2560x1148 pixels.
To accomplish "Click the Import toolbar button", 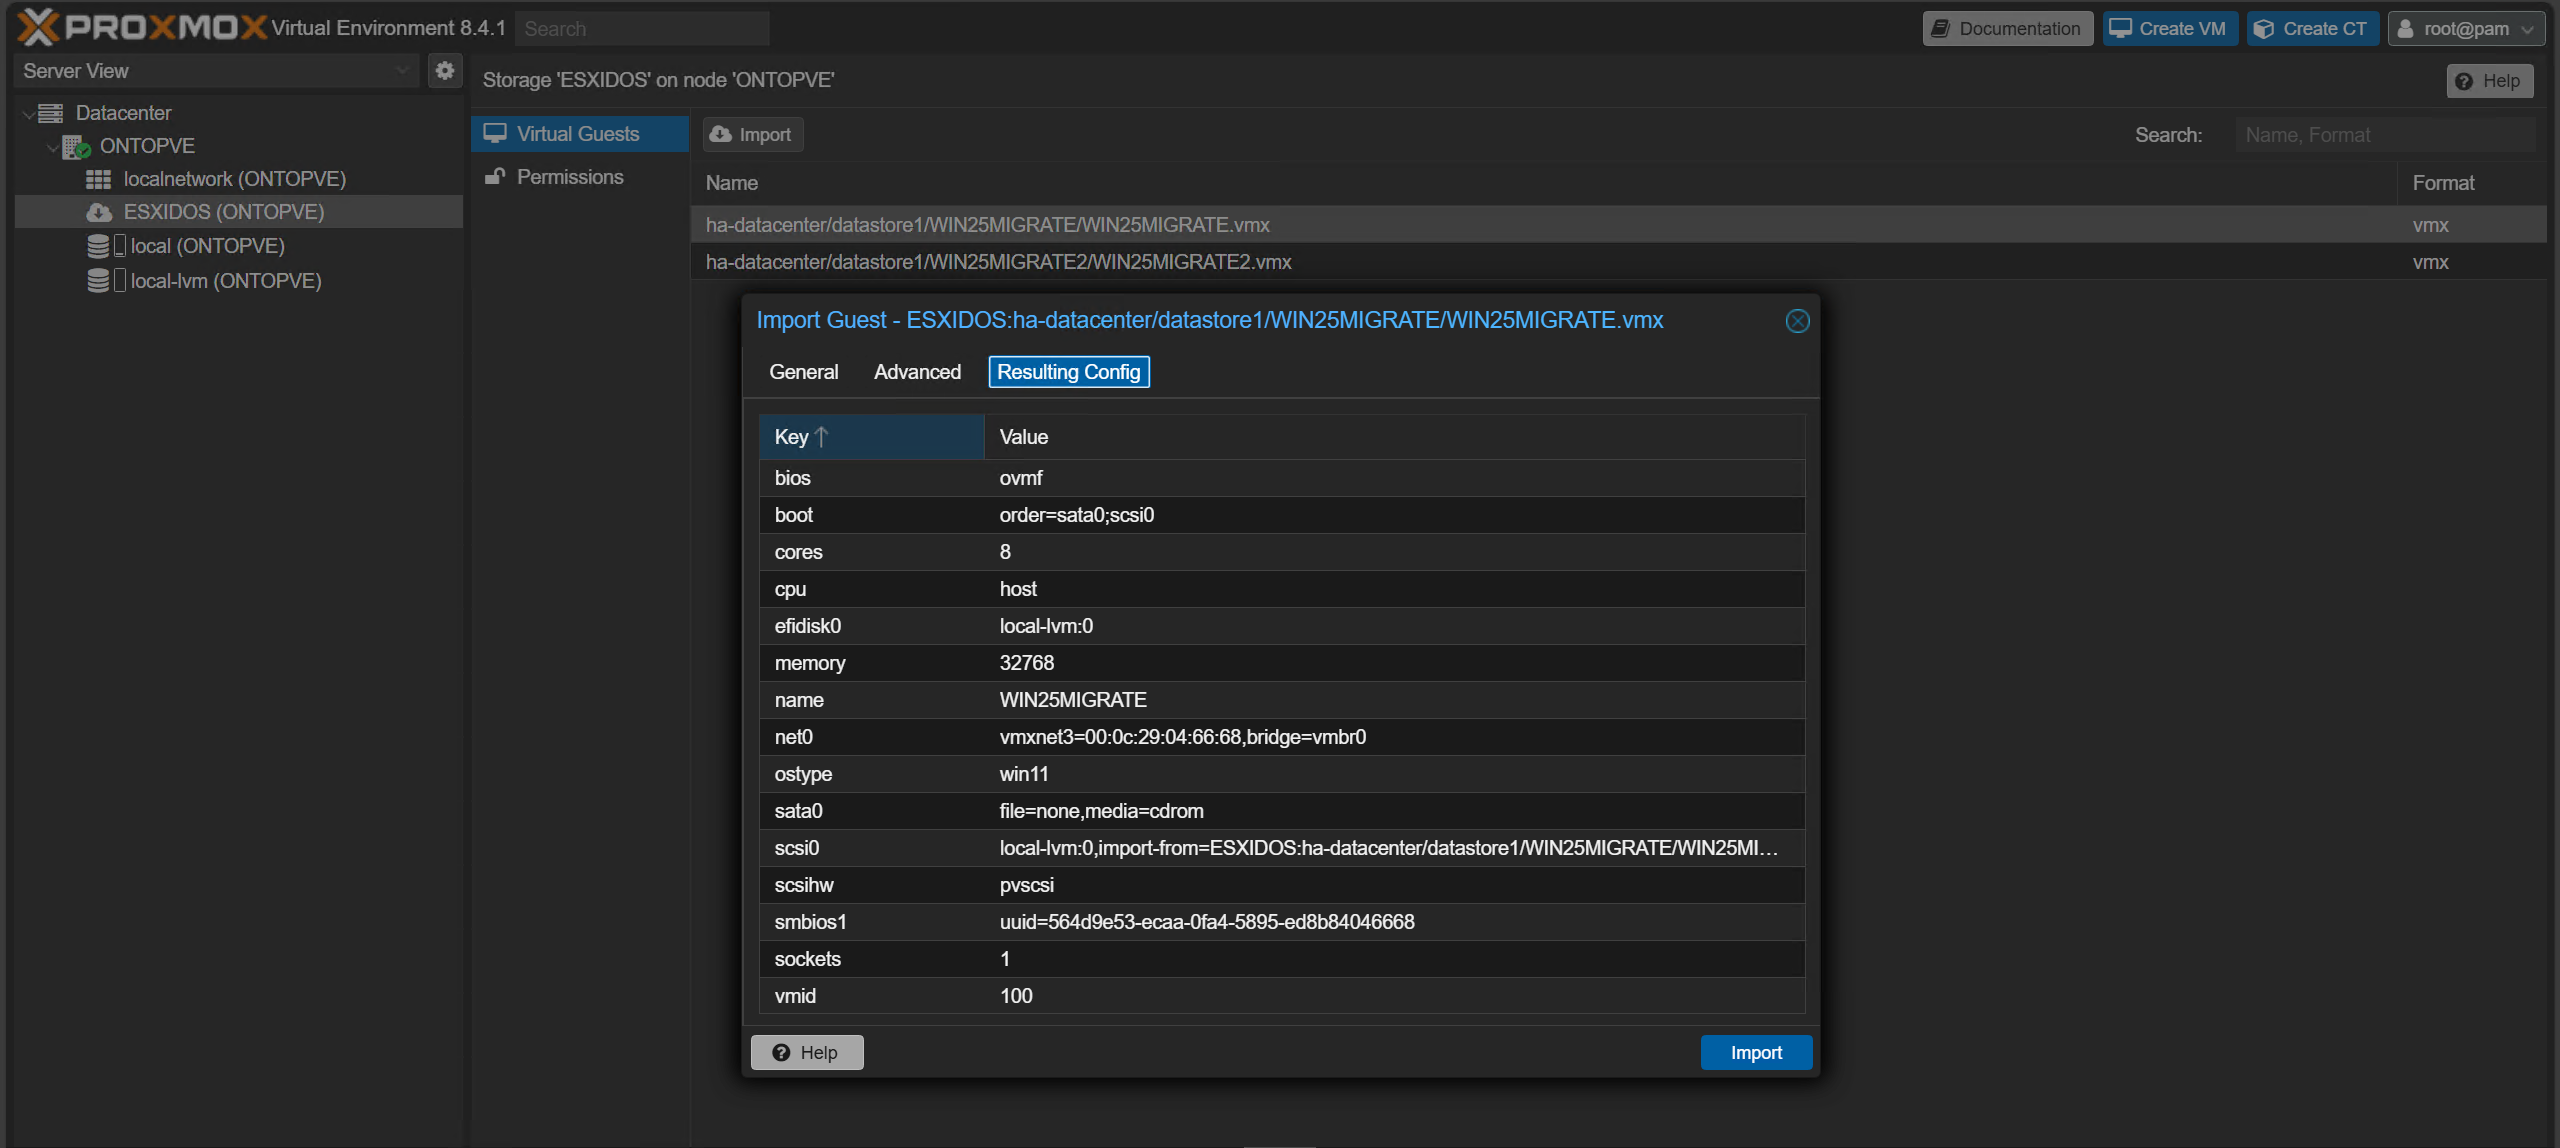I will coord(752,134).
